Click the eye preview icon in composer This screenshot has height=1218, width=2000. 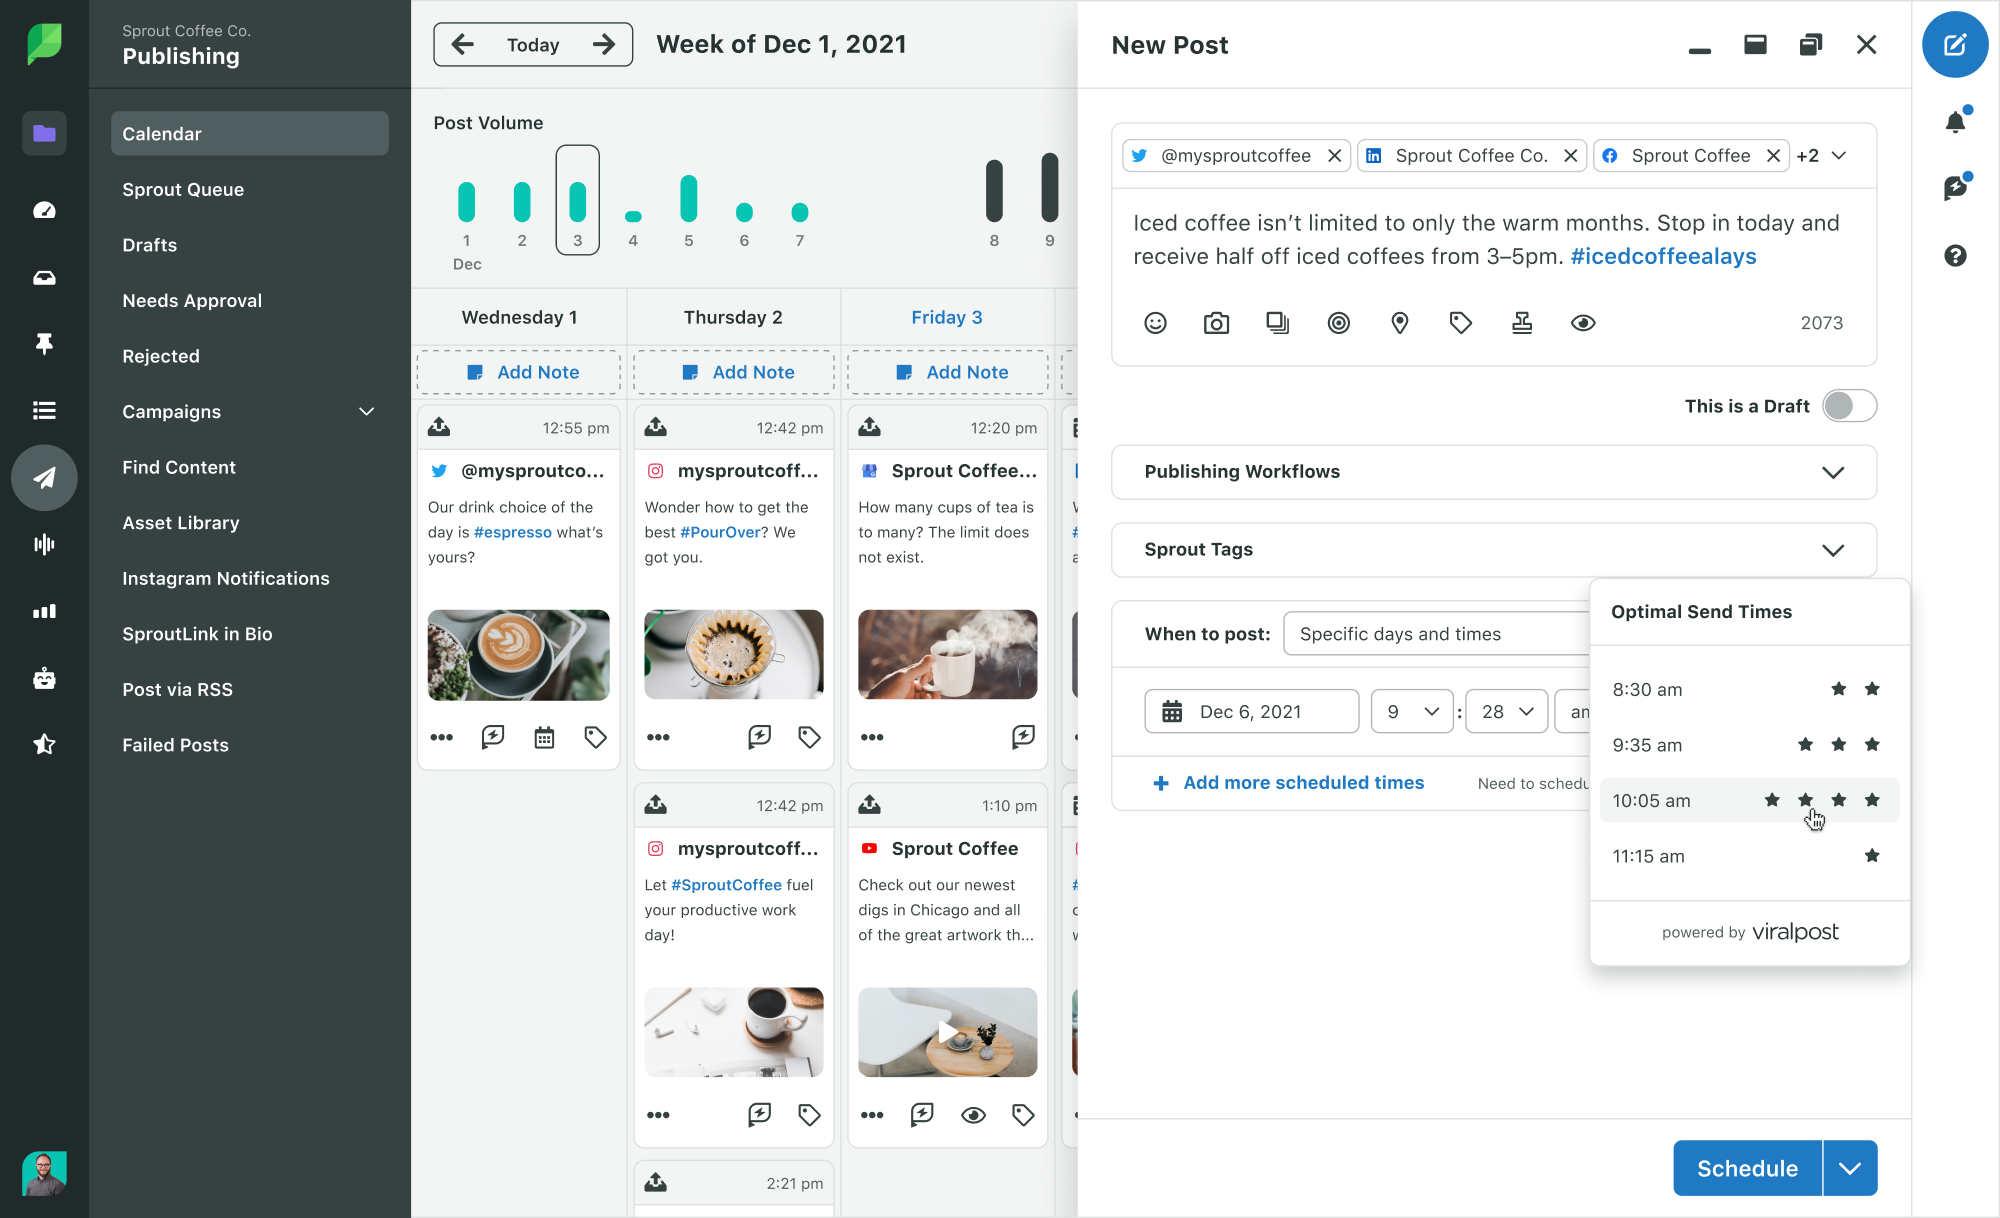coord(1583,324)
